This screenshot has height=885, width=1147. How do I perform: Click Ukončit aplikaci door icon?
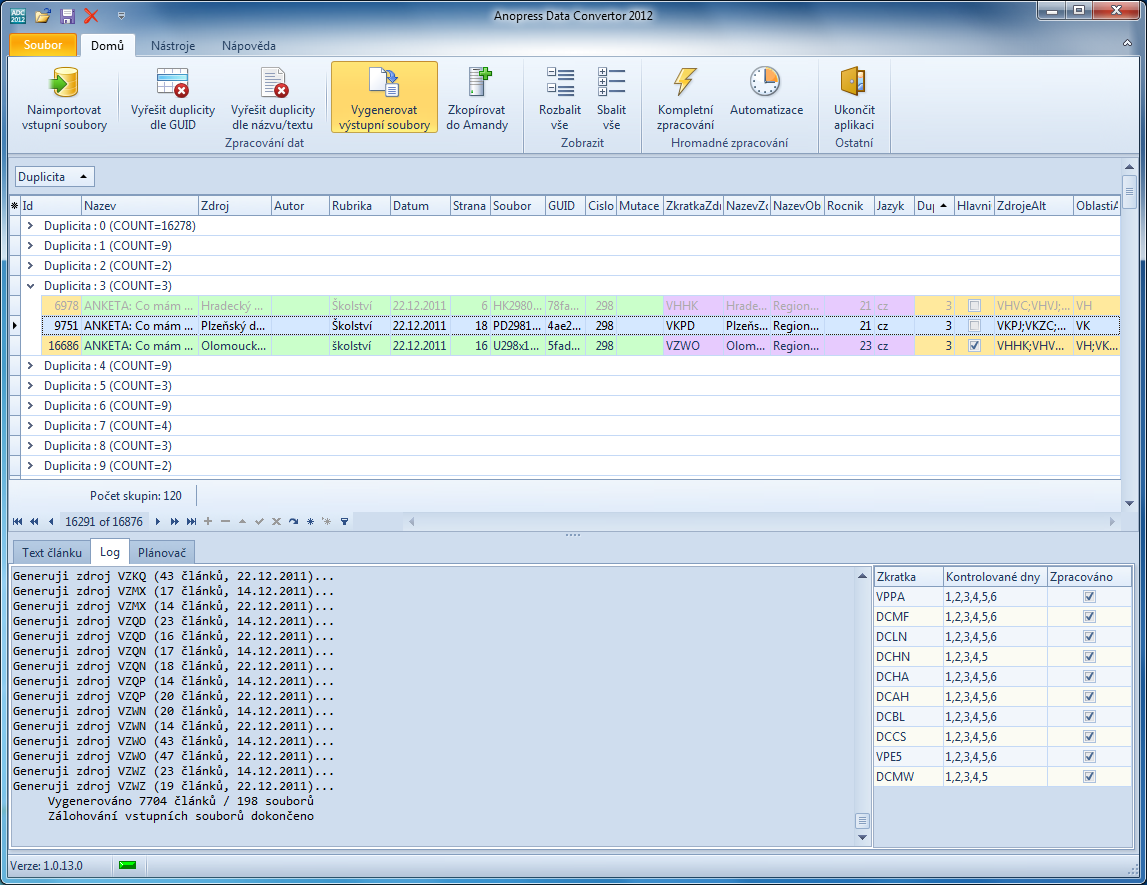[853, 82]
